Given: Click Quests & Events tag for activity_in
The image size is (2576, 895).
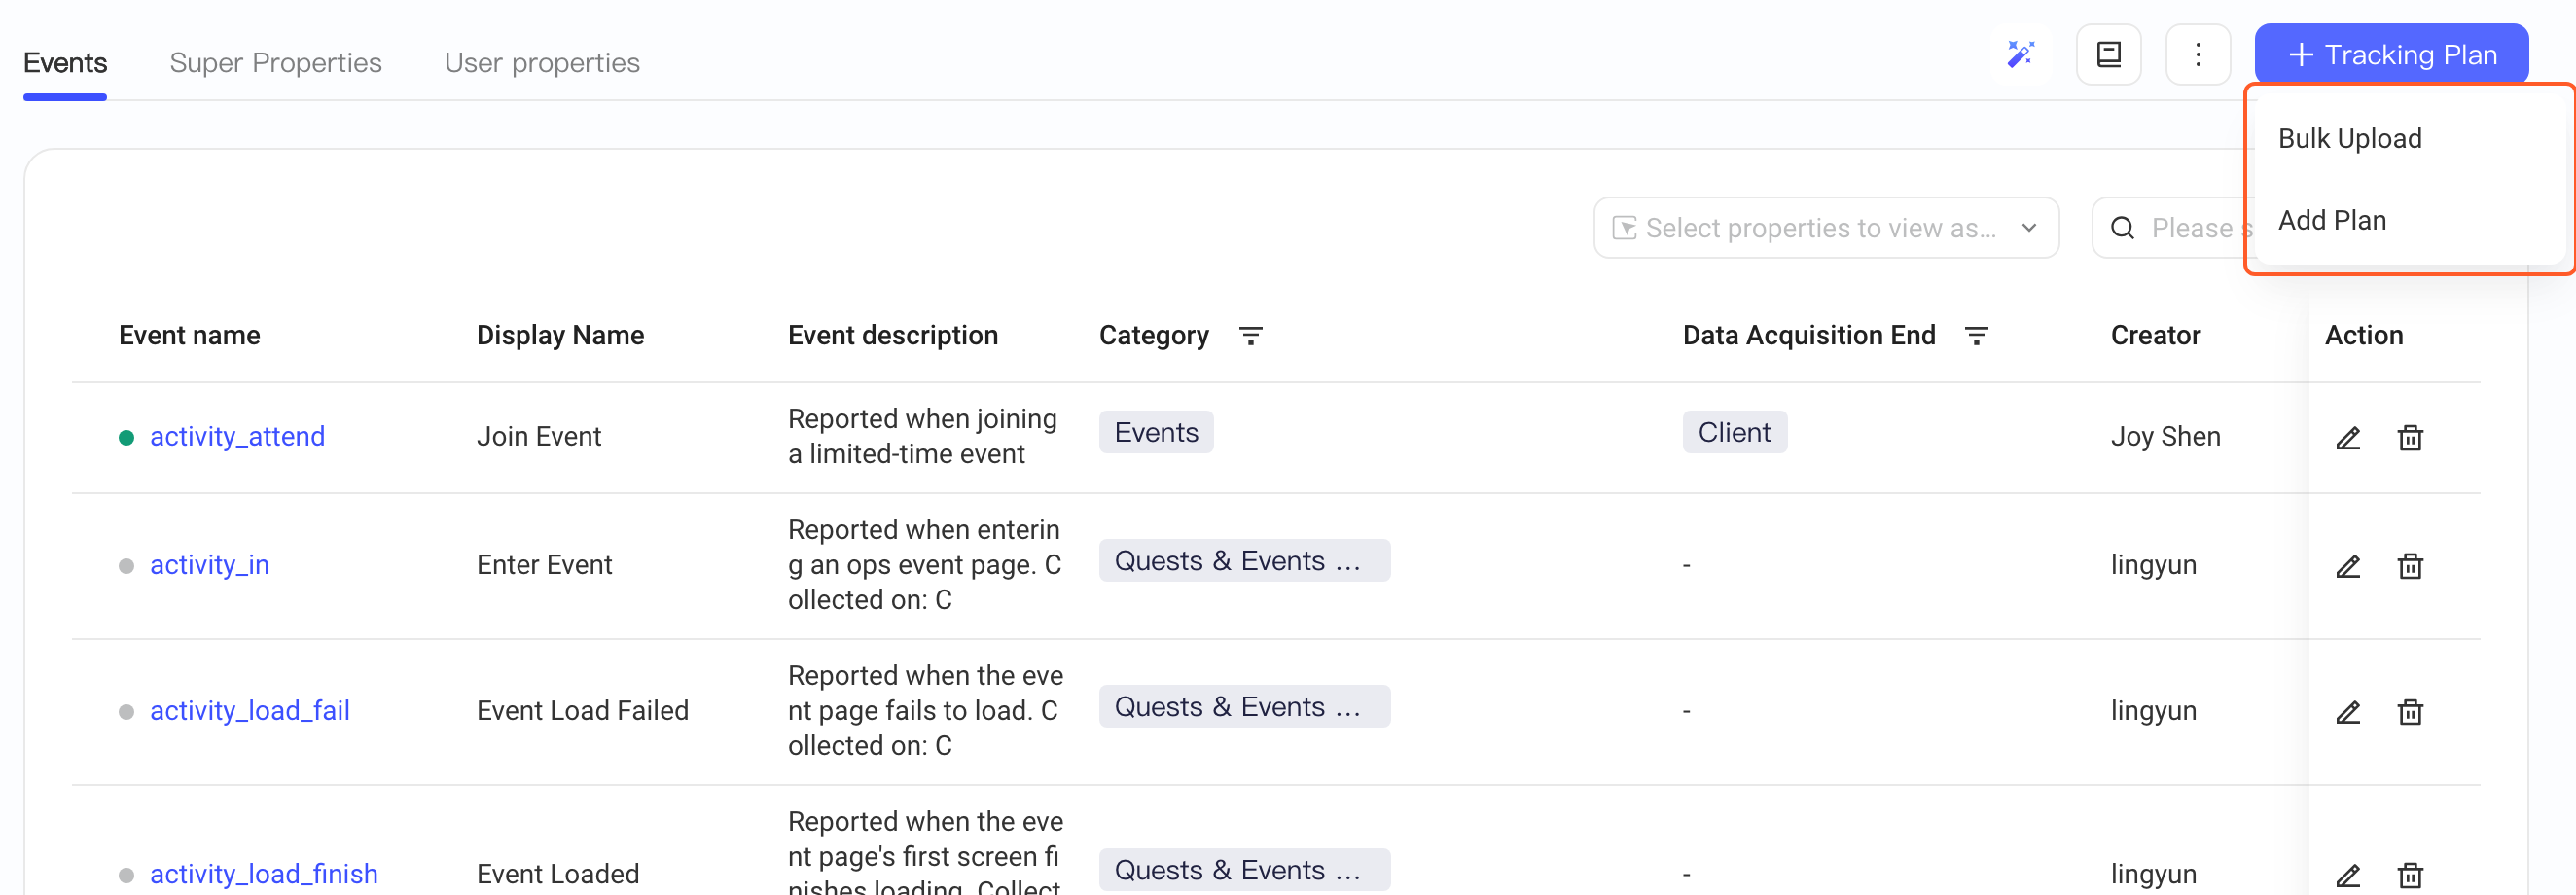Looking at the screenshot, I should (1244, 561).
